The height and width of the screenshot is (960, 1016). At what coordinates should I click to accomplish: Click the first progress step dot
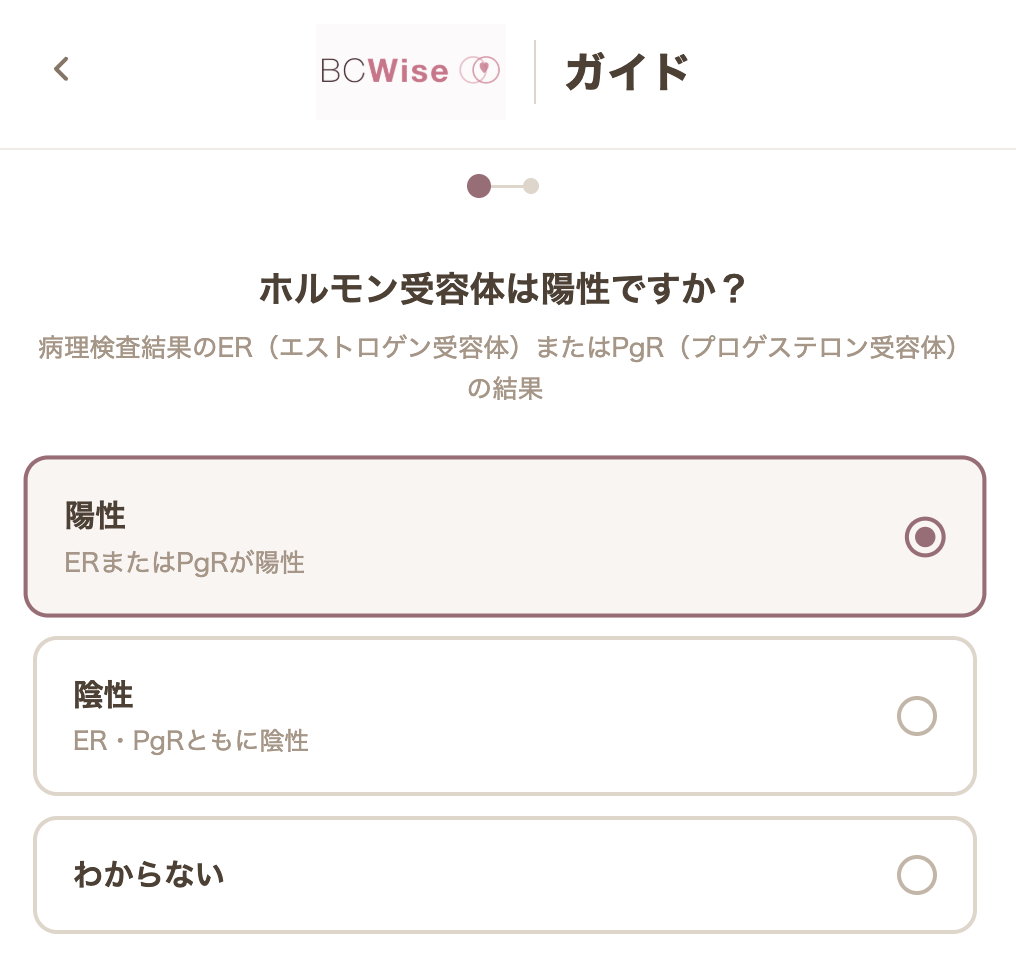tap(479, 185)
